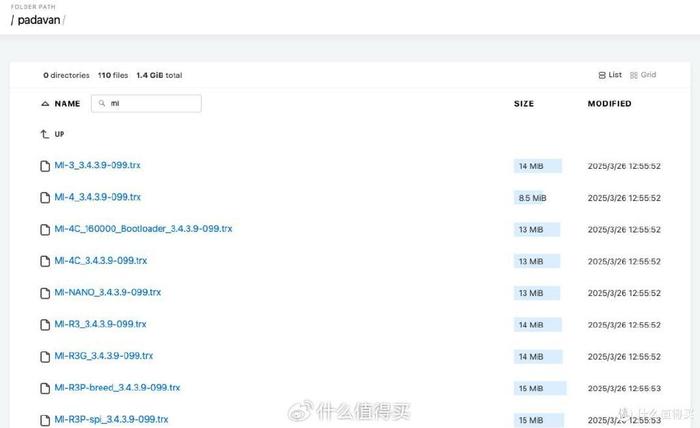Select the 14 MiB size of MI-R3_3.4.3.9
The height and width of the screenshot is (428, 700).
(x=531, y=325)
